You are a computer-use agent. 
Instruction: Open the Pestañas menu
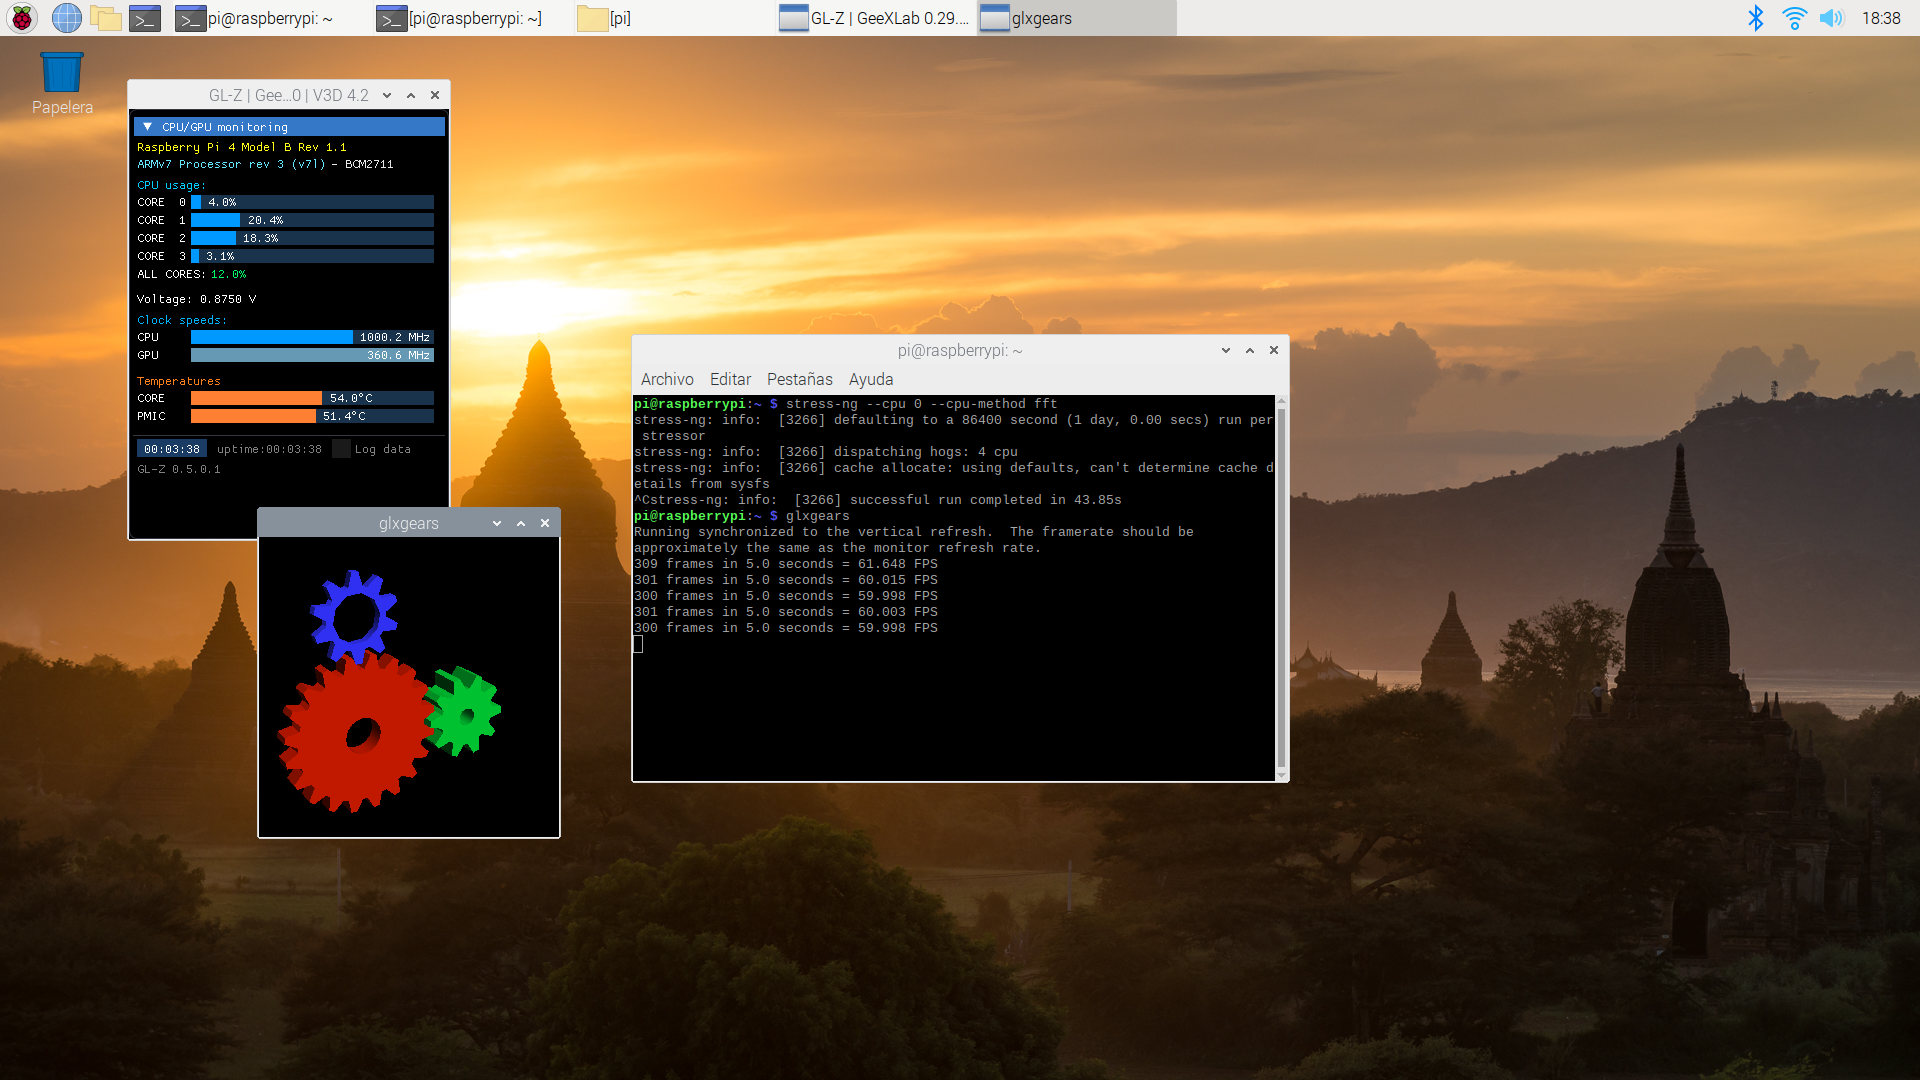[x=799, y=380]
